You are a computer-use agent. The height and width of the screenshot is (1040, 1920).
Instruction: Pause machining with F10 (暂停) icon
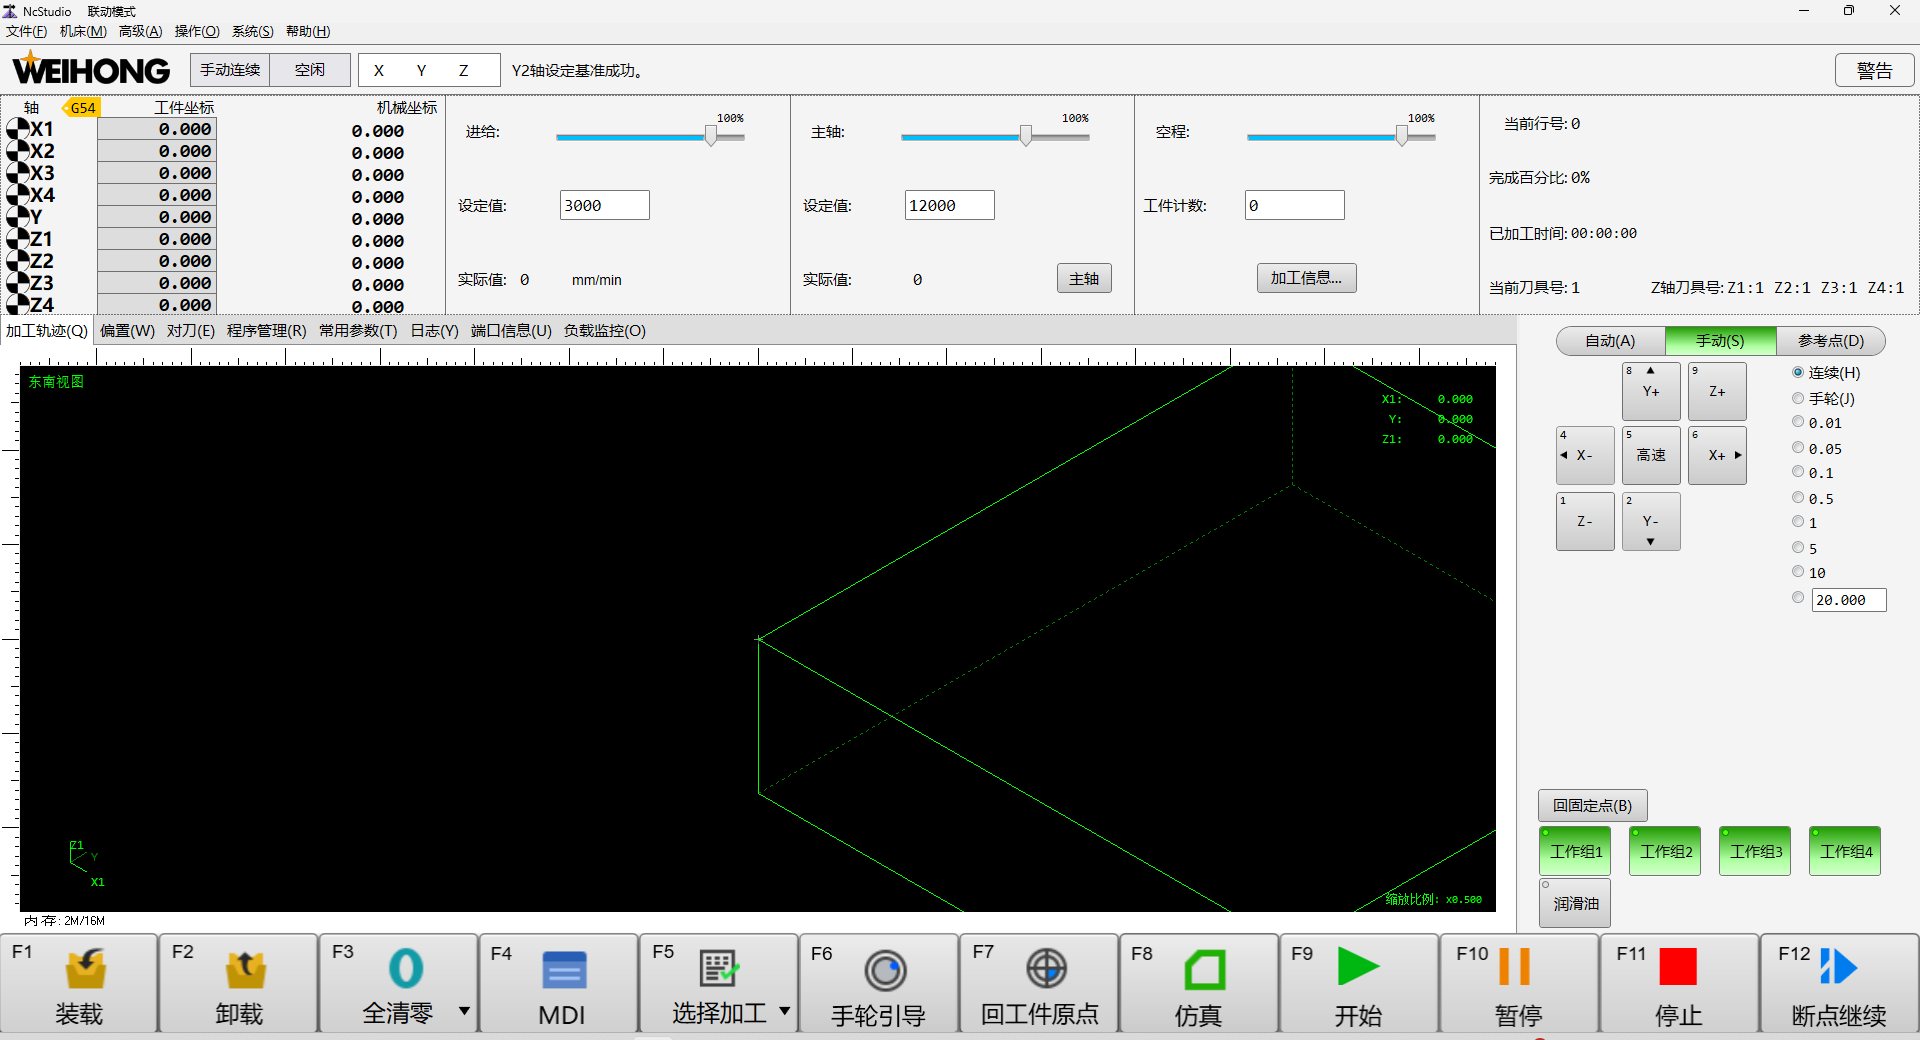point(1514,967)
